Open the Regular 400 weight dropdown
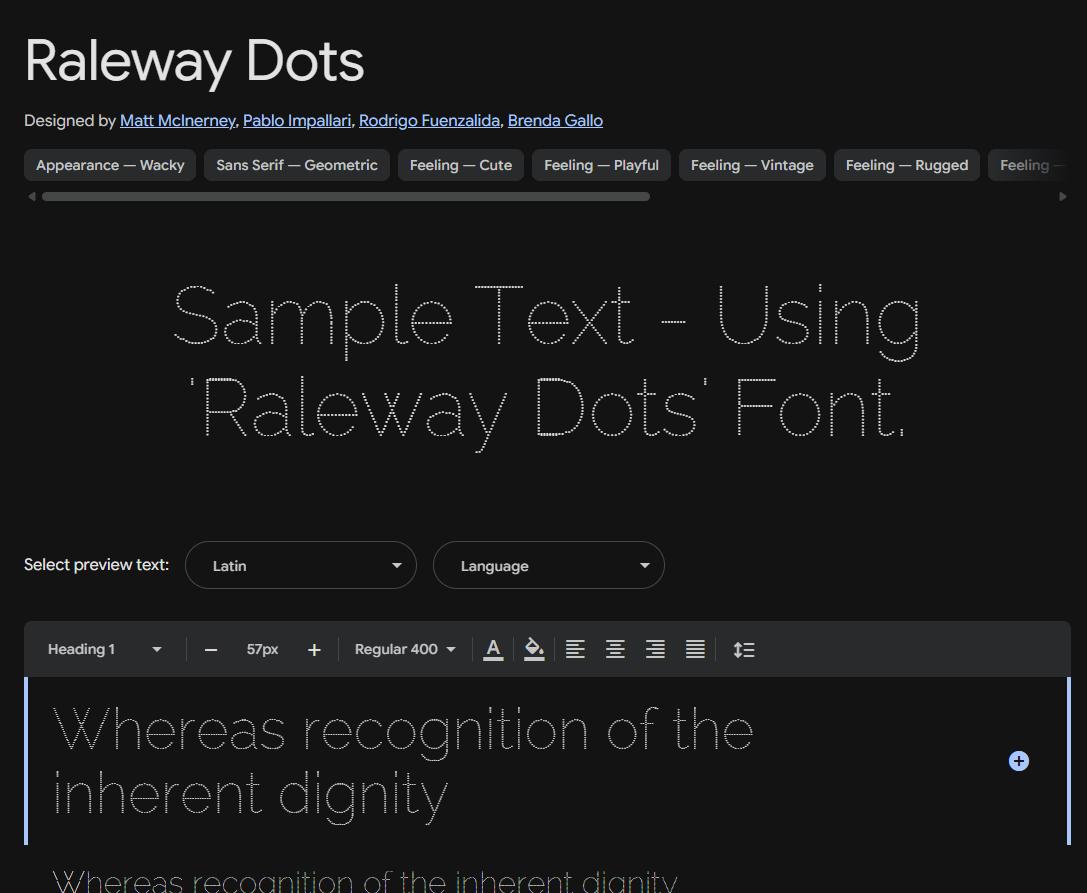Viewport: 1087px width, 893px height. coord(405,650)
